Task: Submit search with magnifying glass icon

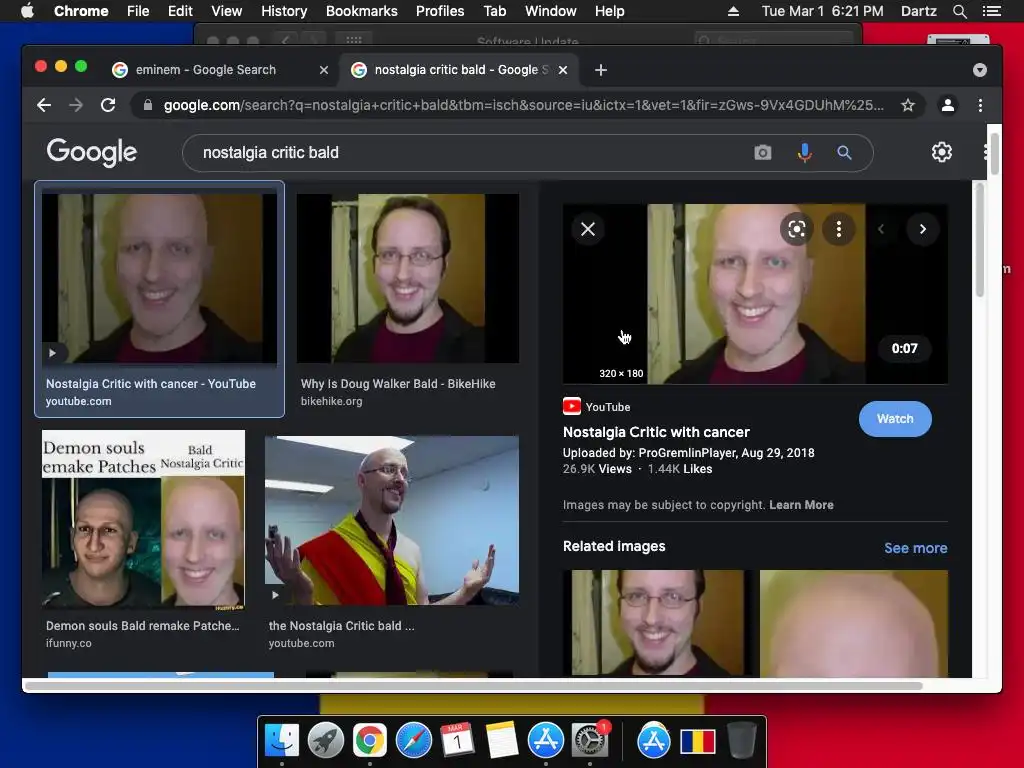Action: tap(844, 153)
